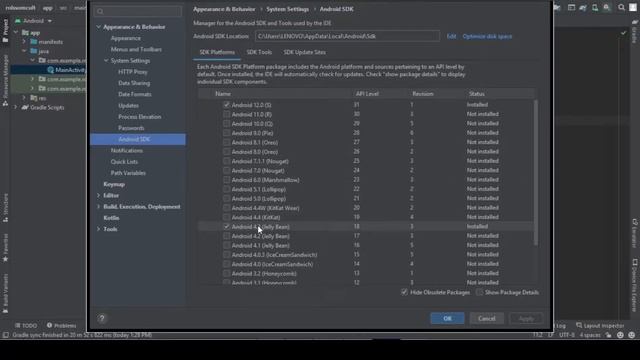The image size is (640, 360).
Task: Open the Favorites side stripe button
Action: (x=5, y=248)
